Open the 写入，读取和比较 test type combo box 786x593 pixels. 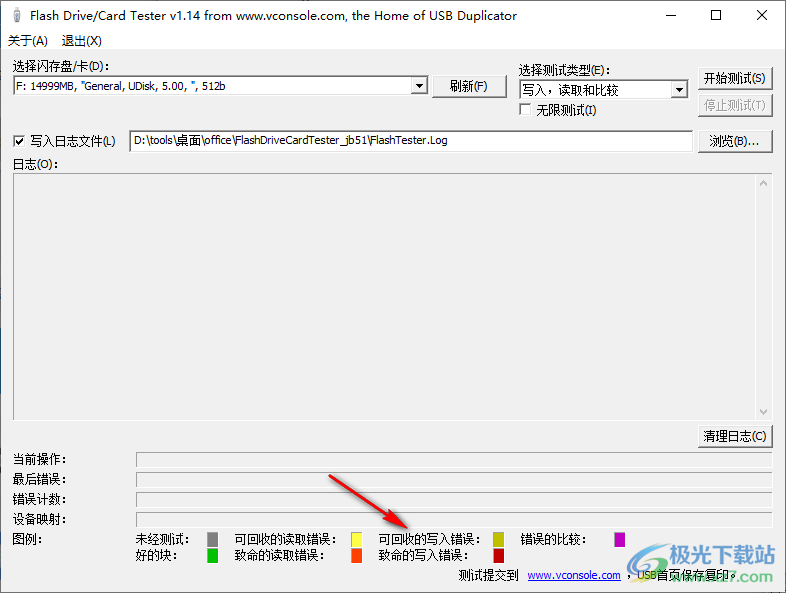[603, 90]
